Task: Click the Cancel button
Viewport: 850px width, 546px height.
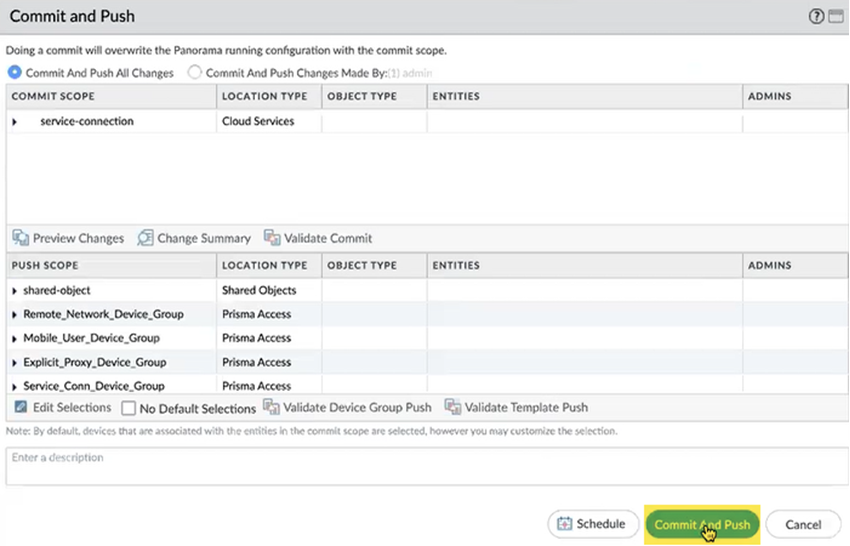Action: 803,524
